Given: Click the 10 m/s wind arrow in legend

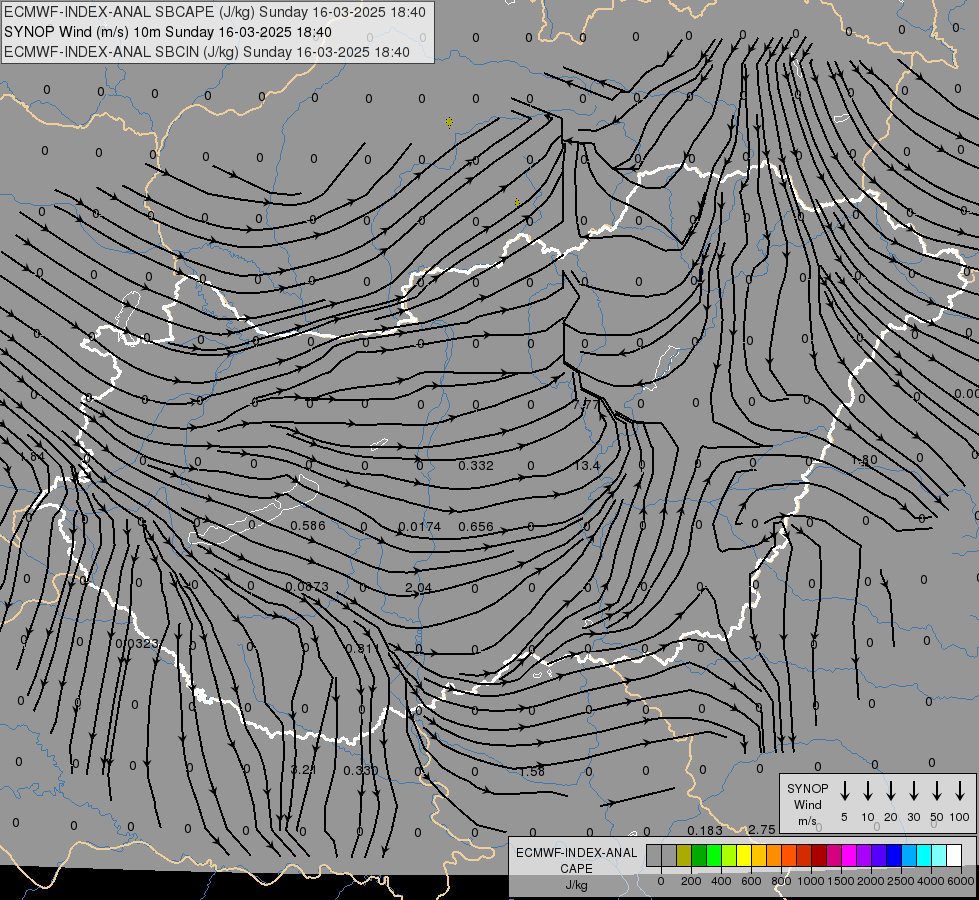Looking at the screenshot, I should click(x=868, y=791).
